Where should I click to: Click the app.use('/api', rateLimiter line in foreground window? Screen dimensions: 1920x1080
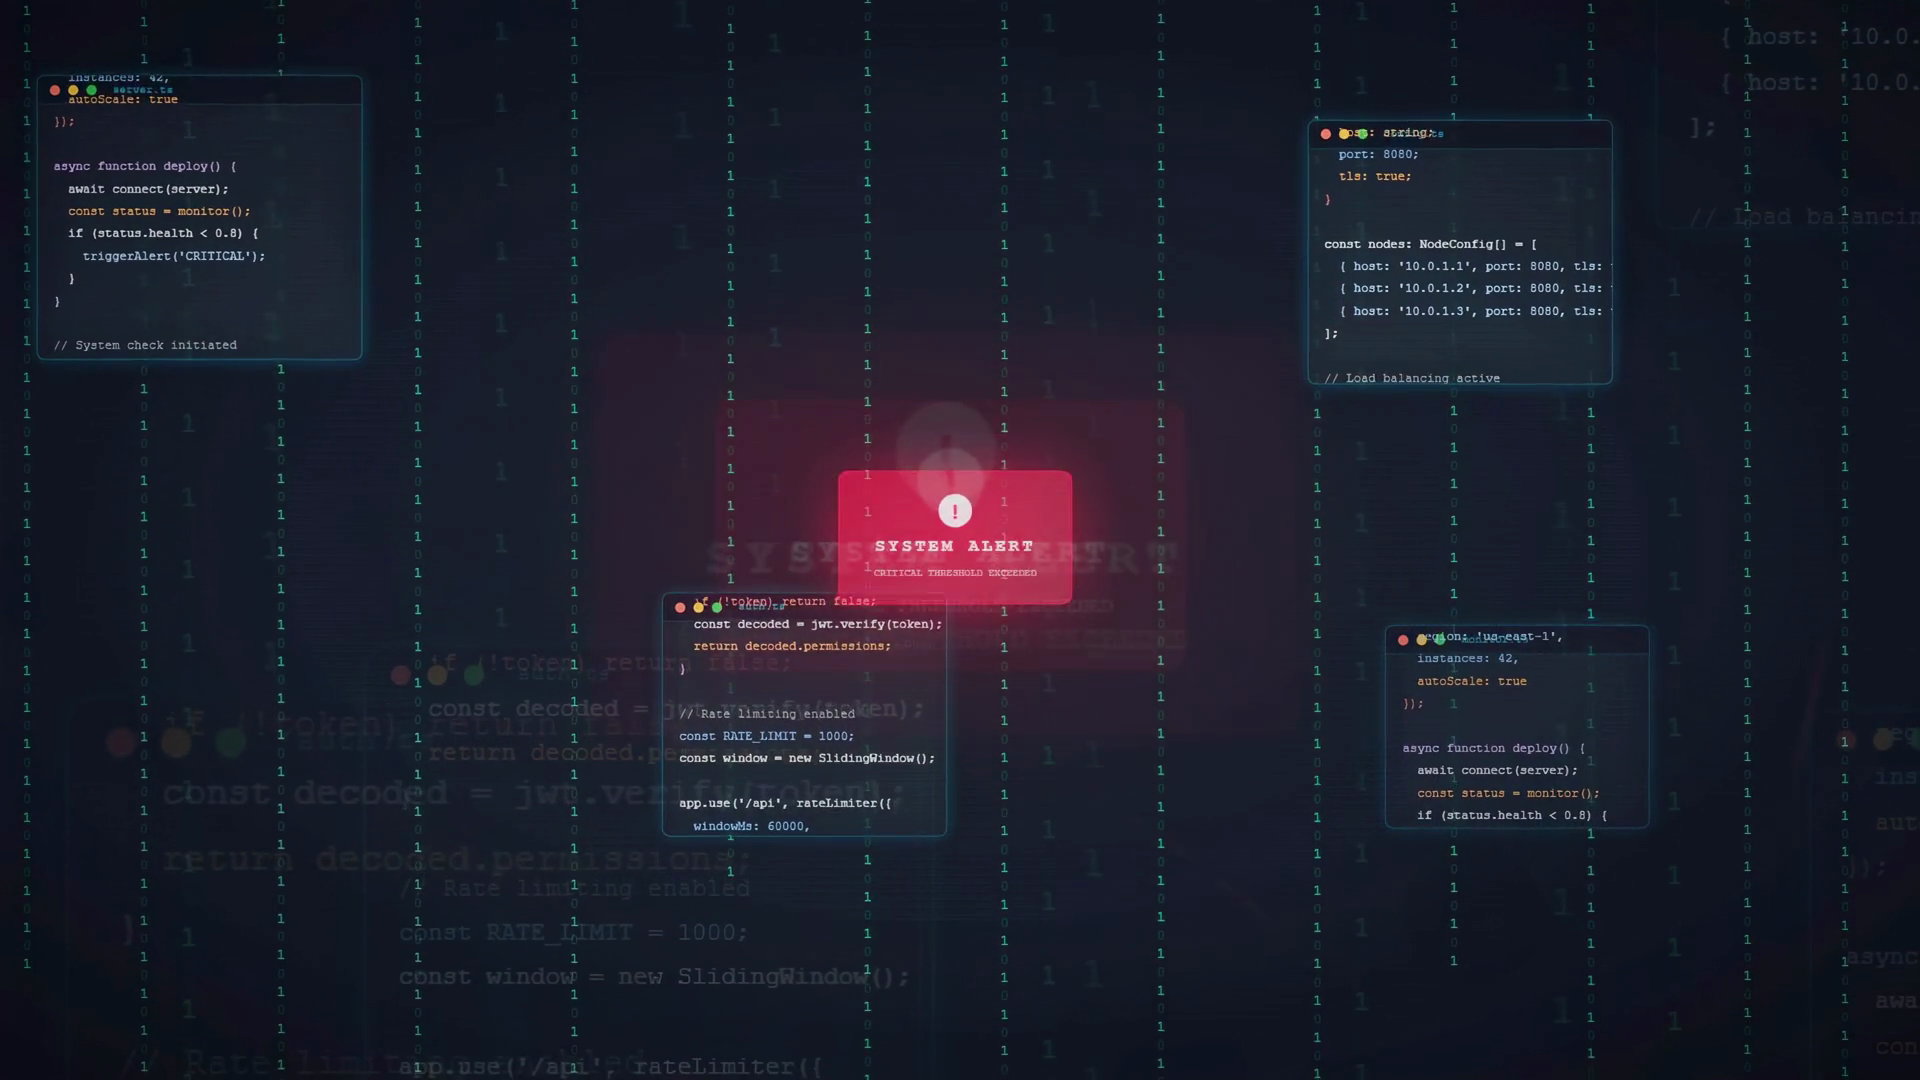785,803
